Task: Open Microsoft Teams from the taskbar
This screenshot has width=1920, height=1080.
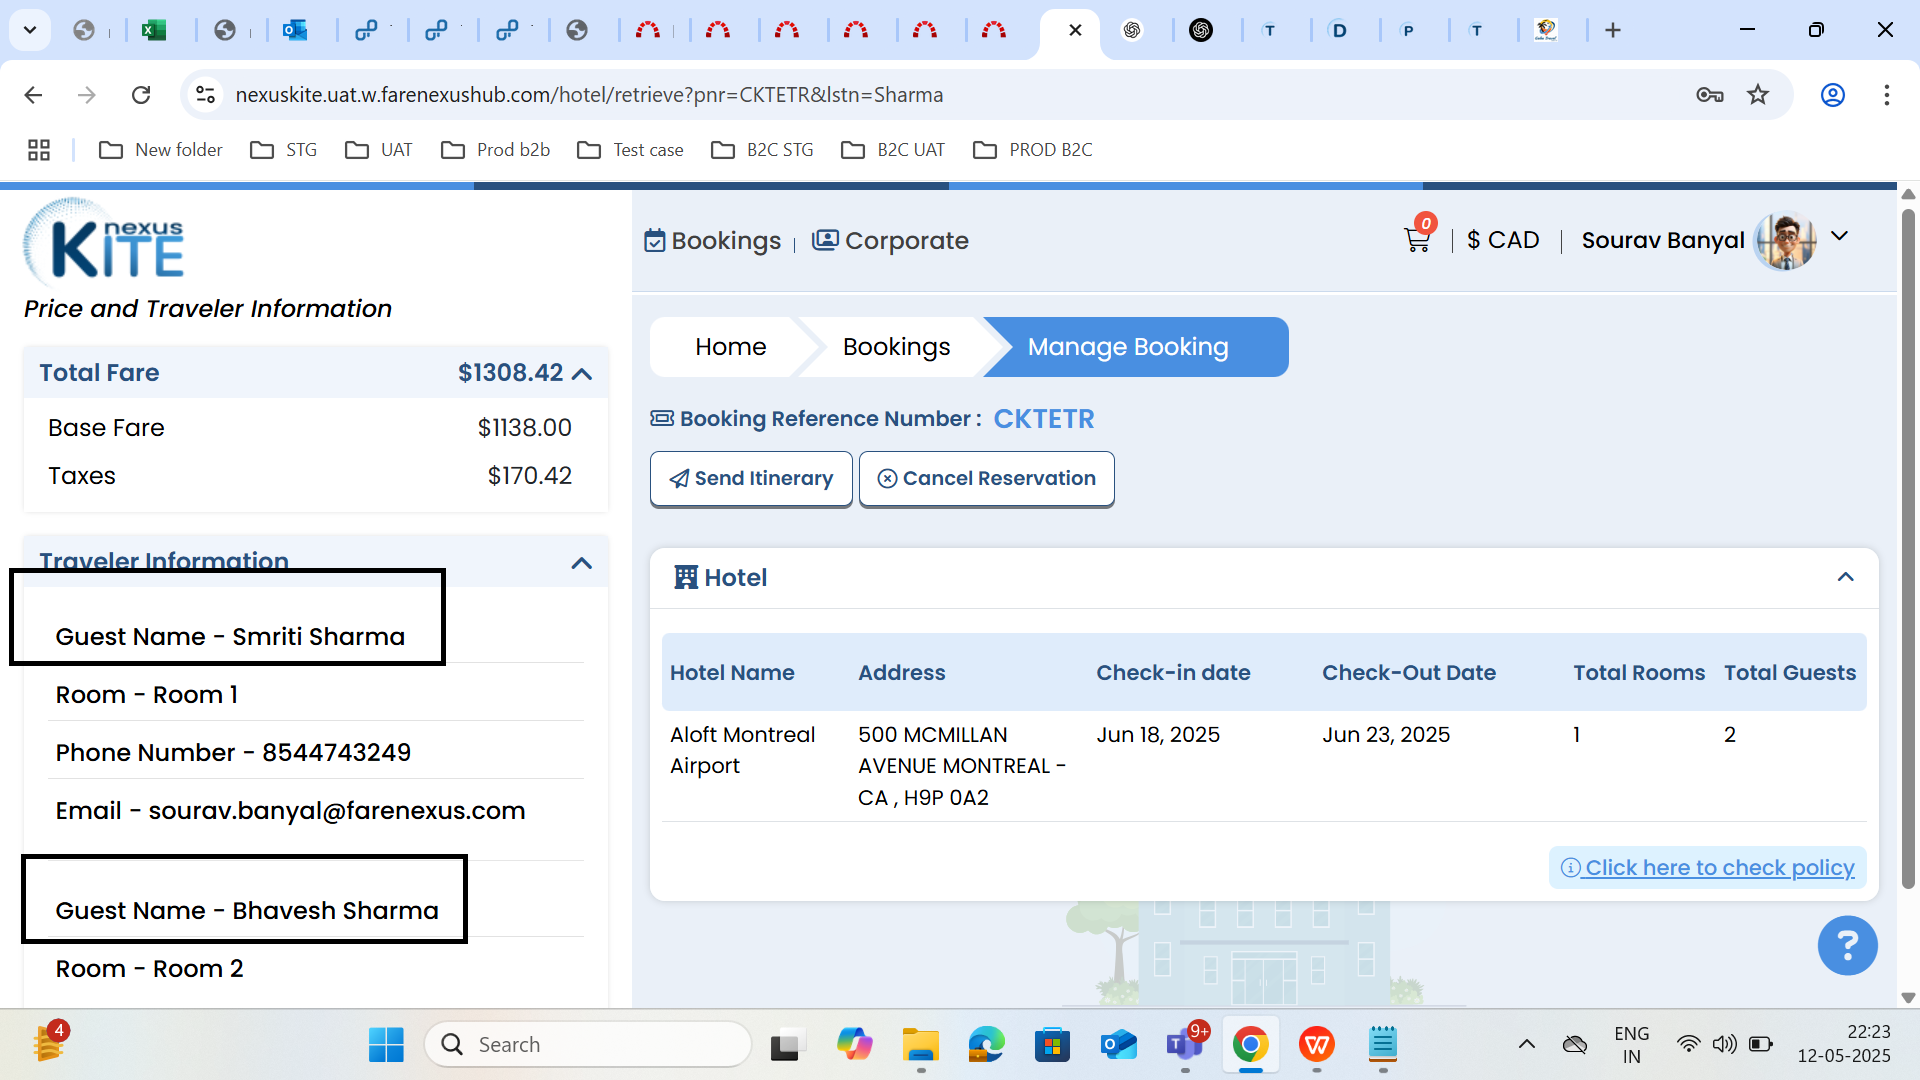Action: (x=1185, y=1045)
